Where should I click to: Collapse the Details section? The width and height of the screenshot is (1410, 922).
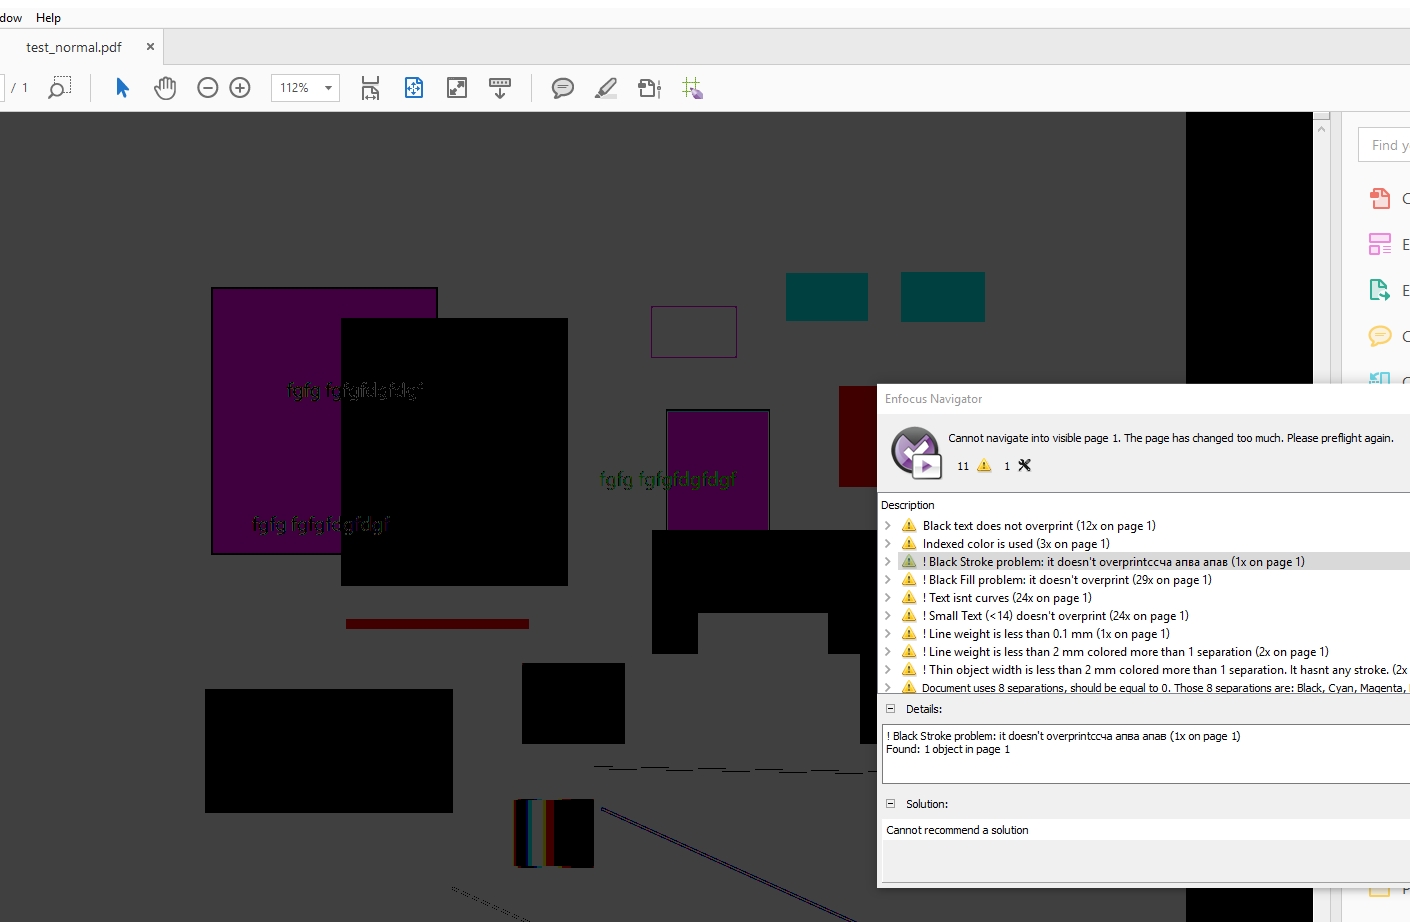890,709
